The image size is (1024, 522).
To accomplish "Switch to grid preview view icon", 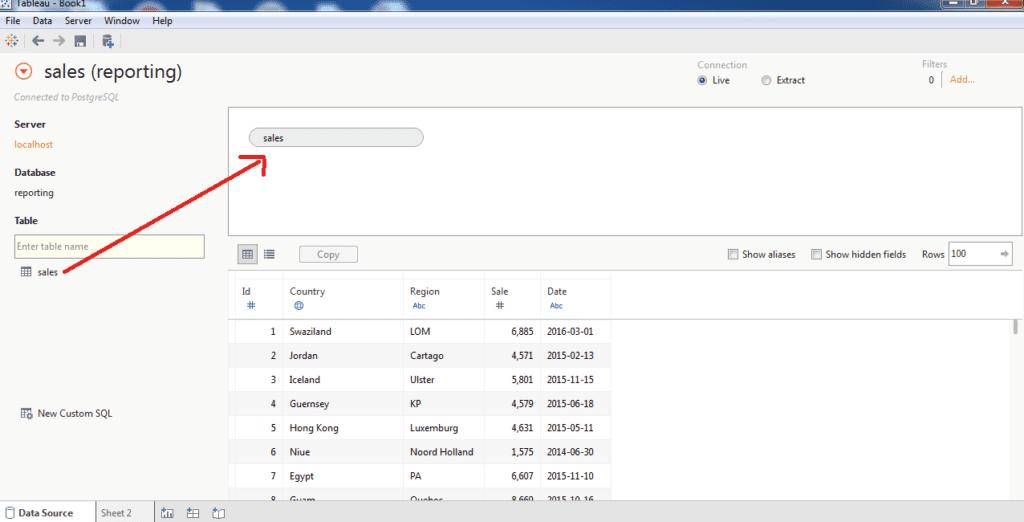I will click(x=248, y=254).
